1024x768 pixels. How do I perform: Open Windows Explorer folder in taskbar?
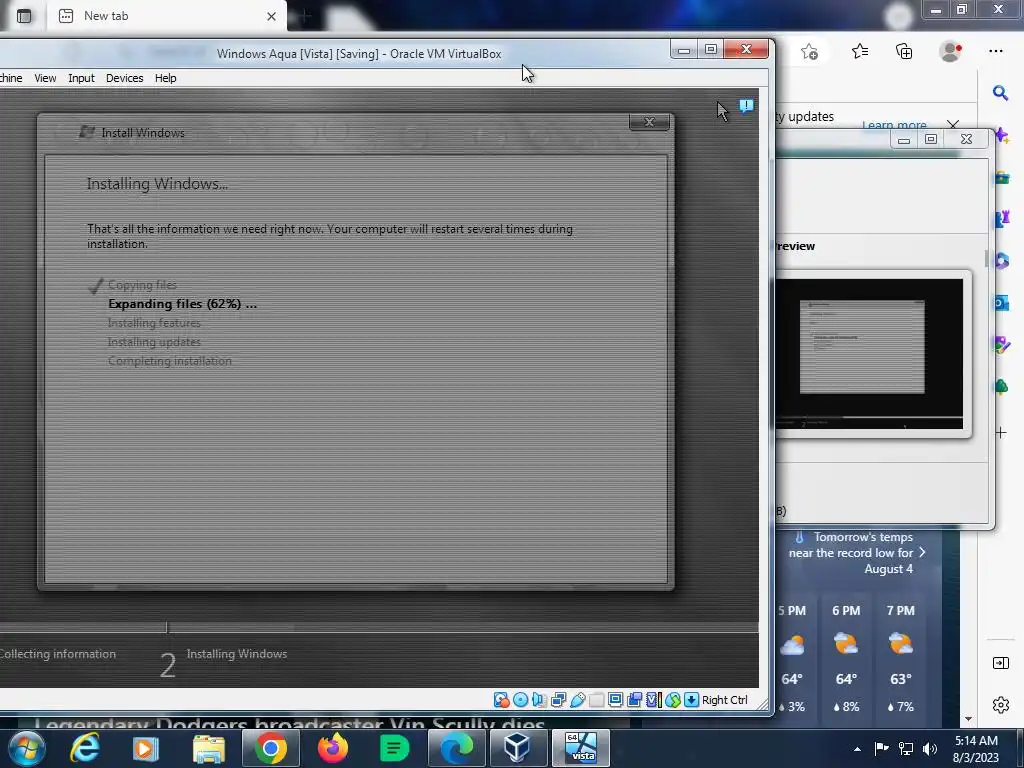pyautogui.click(x=208, y=748)
